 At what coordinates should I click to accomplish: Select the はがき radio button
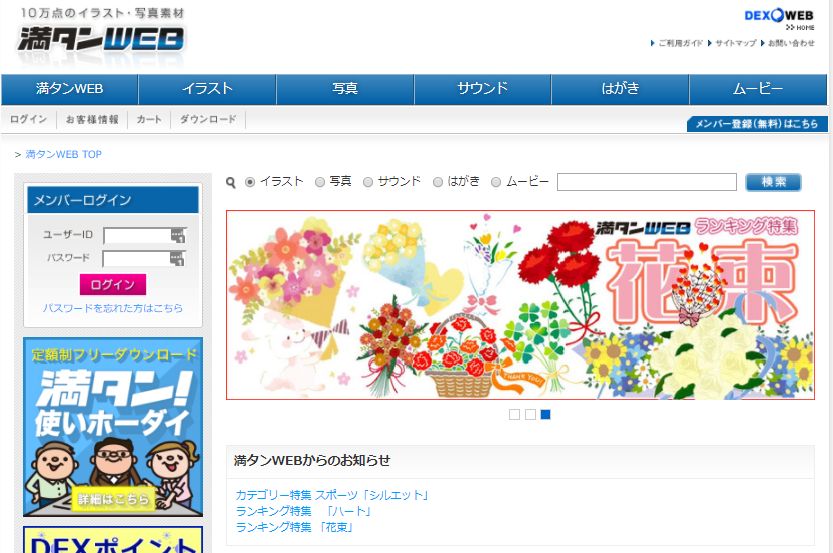pos(438,182)
